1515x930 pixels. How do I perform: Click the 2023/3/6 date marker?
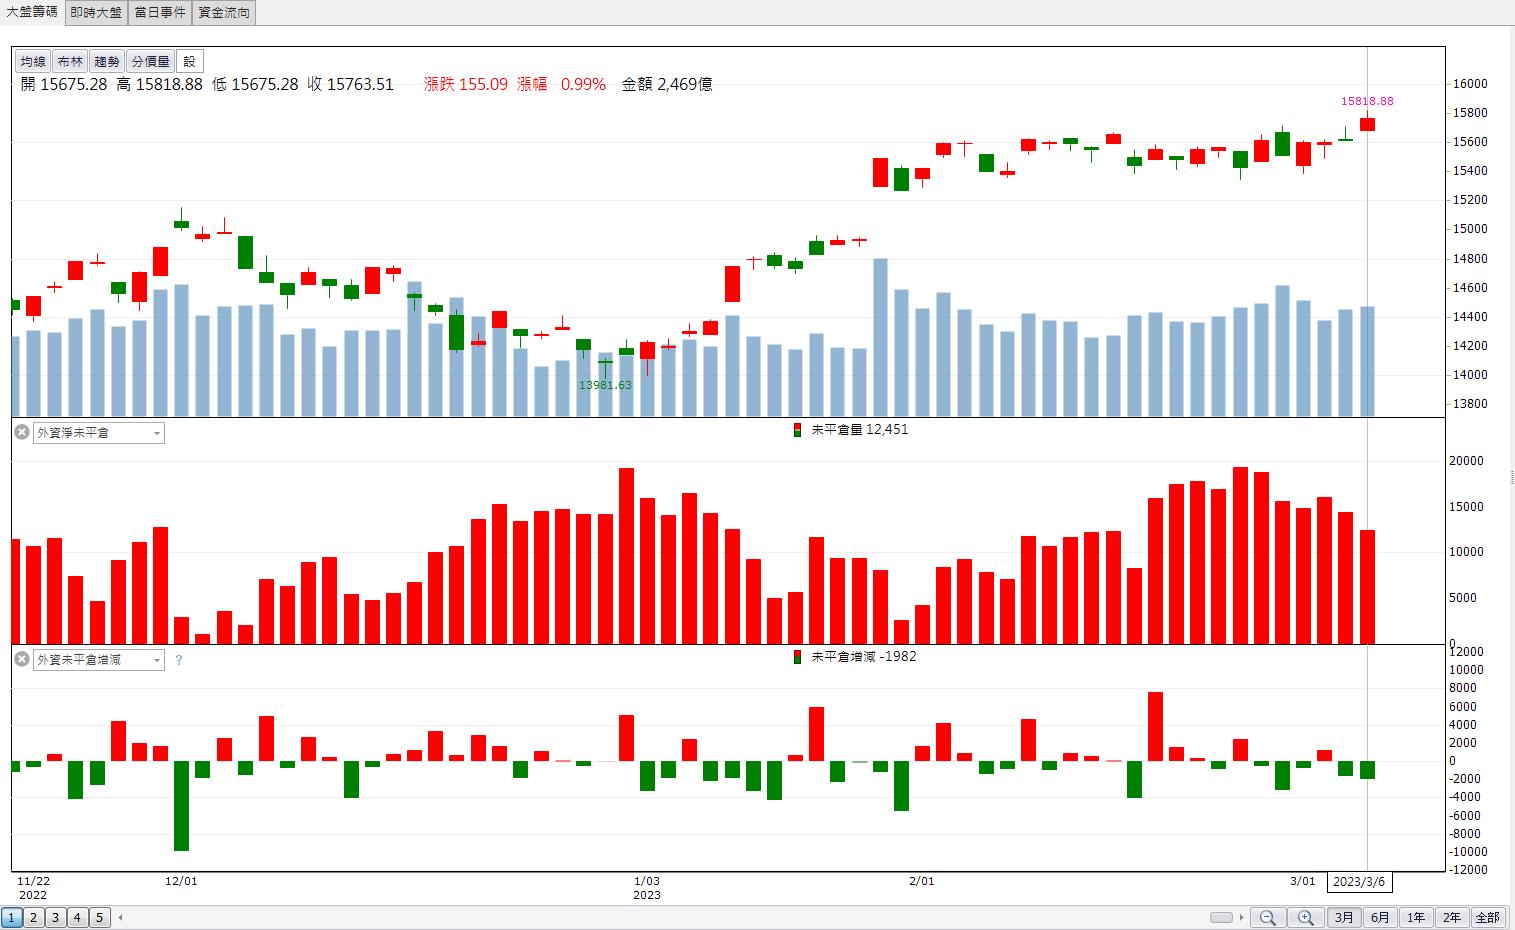(1360, 881)
